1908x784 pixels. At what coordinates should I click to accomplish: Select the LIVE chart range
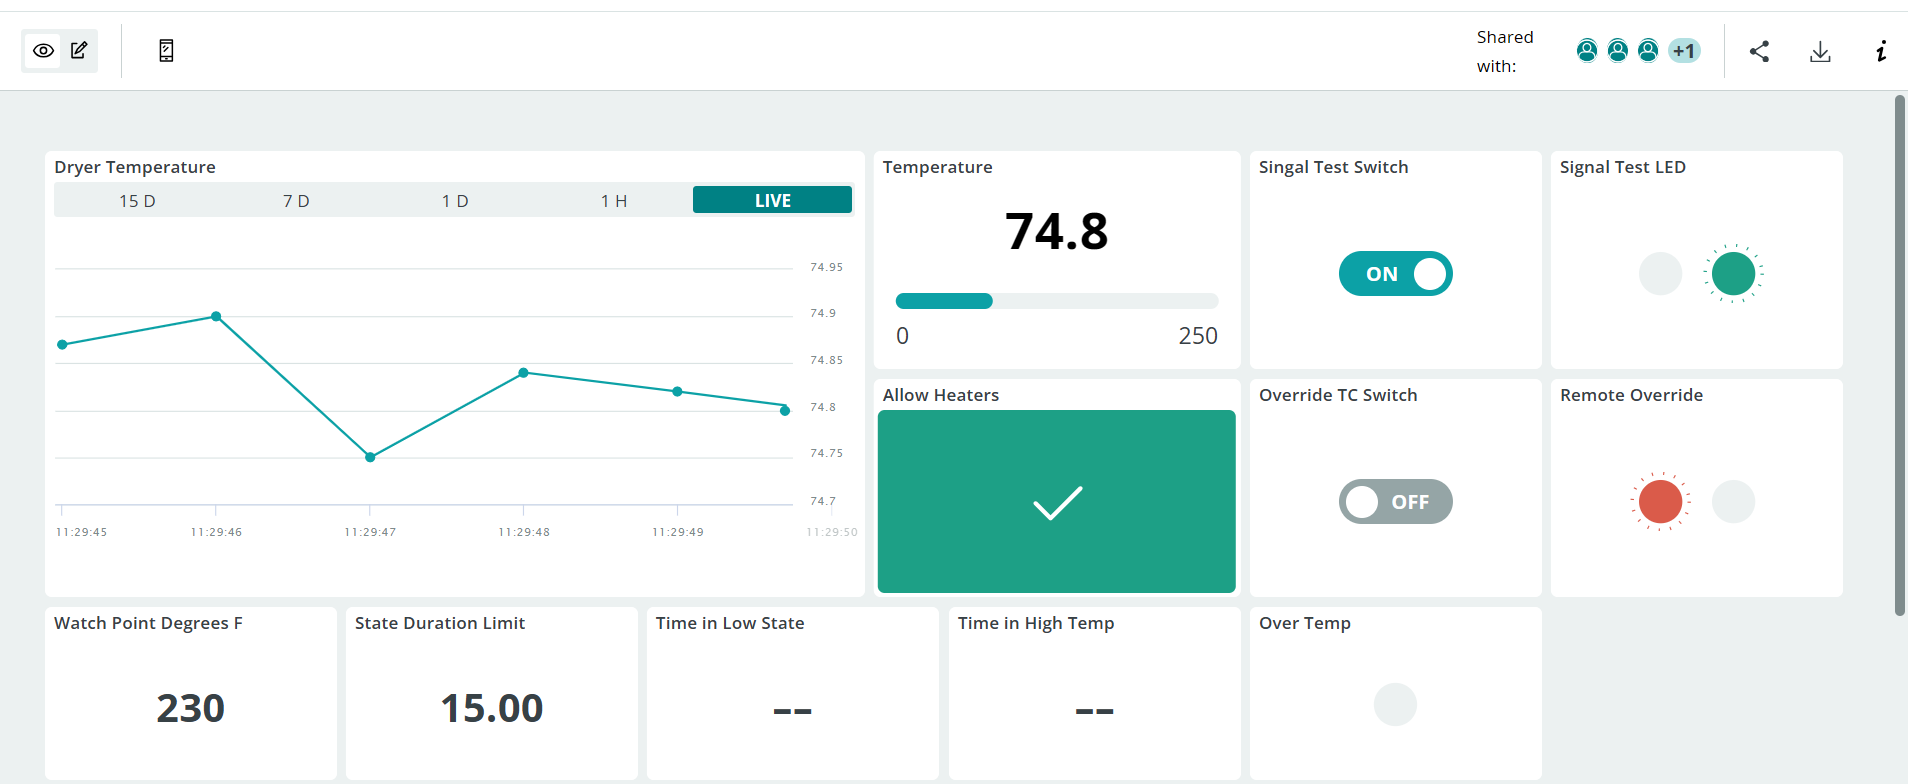[x=772, y=200]
